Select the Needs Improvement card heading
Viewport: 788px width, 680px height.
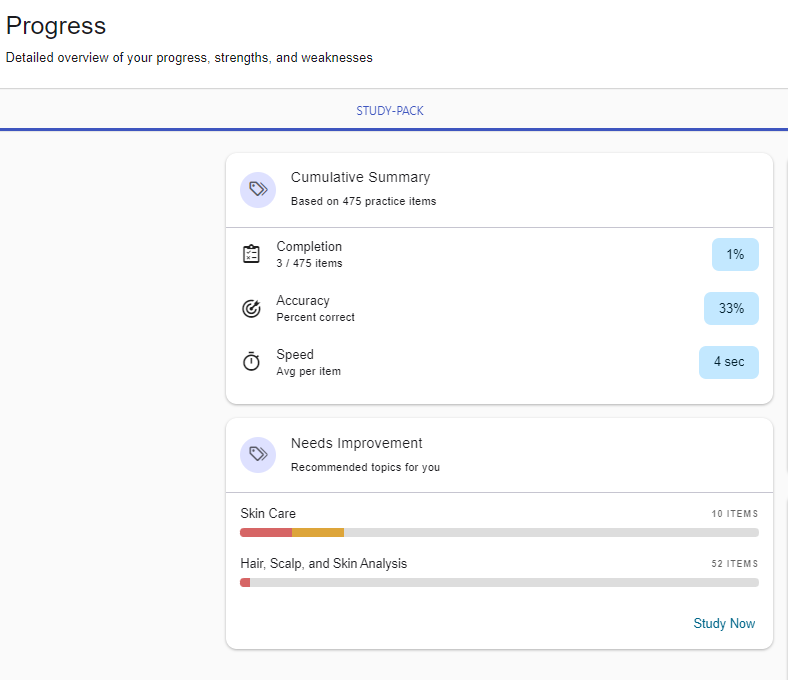click(x=356, y=443)
